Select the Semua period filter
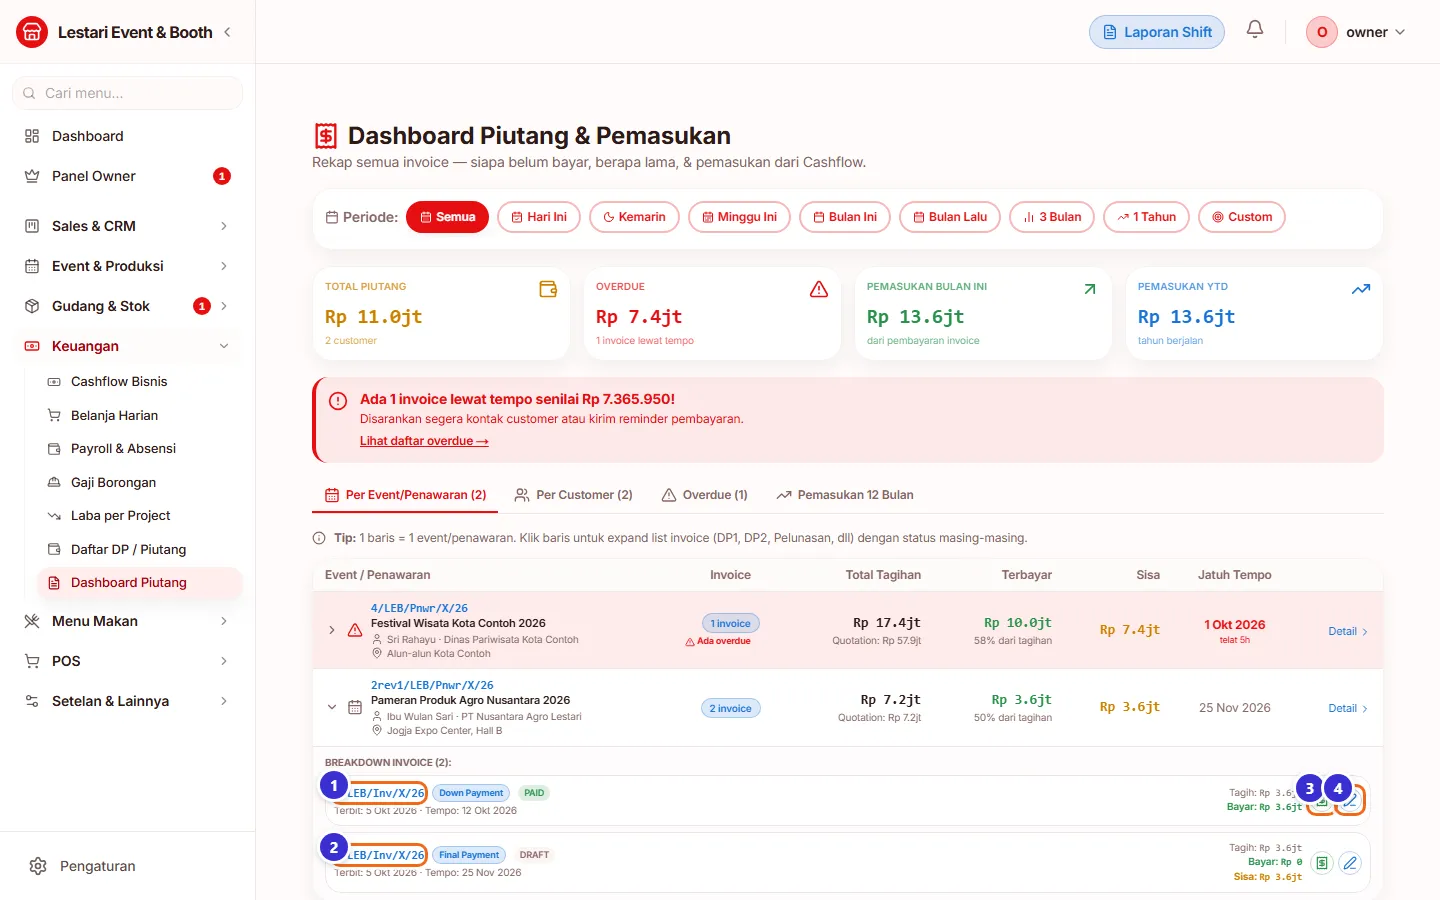1440x900 pixels. click(447, 217)
